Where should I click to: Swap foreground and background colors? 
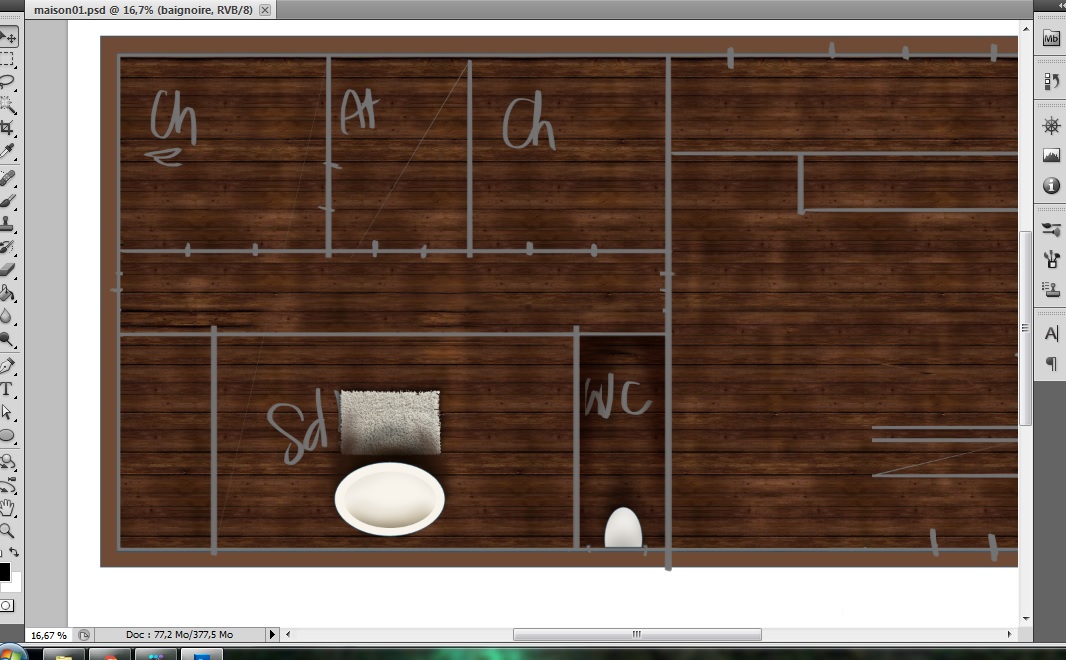coord(14,553)
